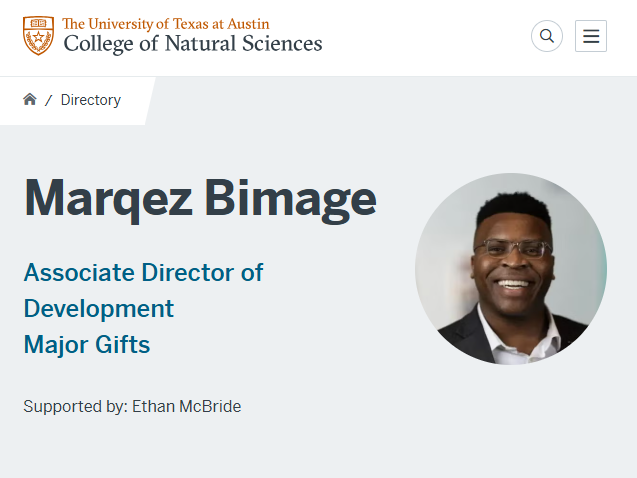Click the star emblem inside the shield logo

[x=38, y=37]
